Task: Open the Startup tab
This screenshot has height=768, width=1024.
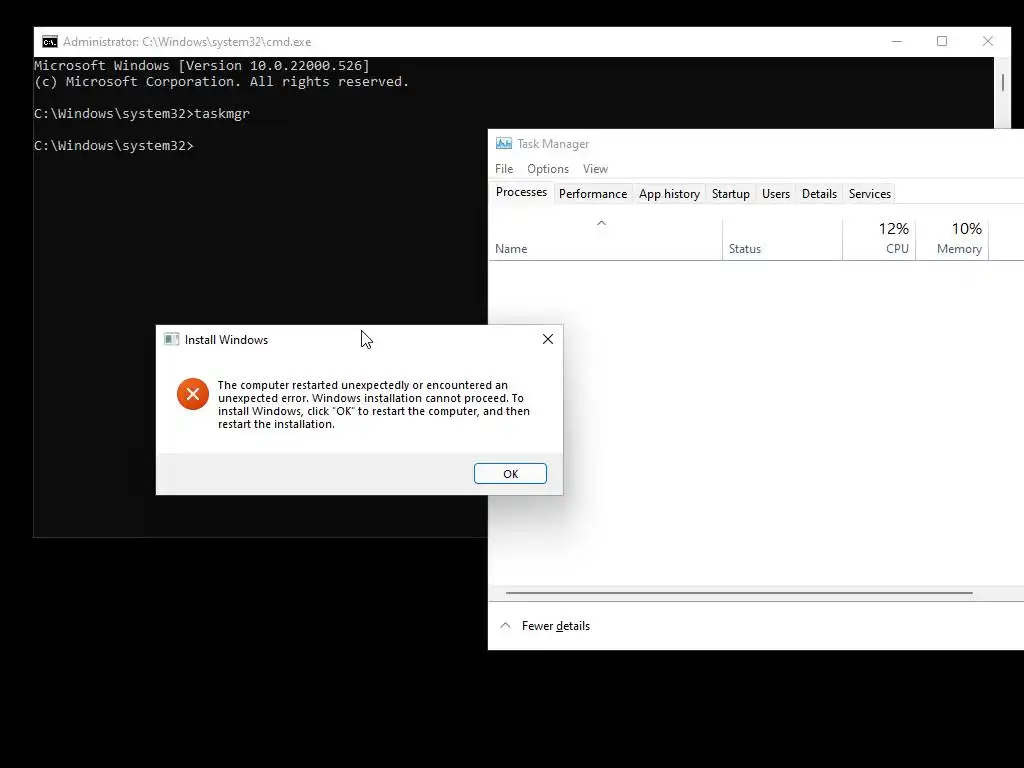Action: point(731,194)
